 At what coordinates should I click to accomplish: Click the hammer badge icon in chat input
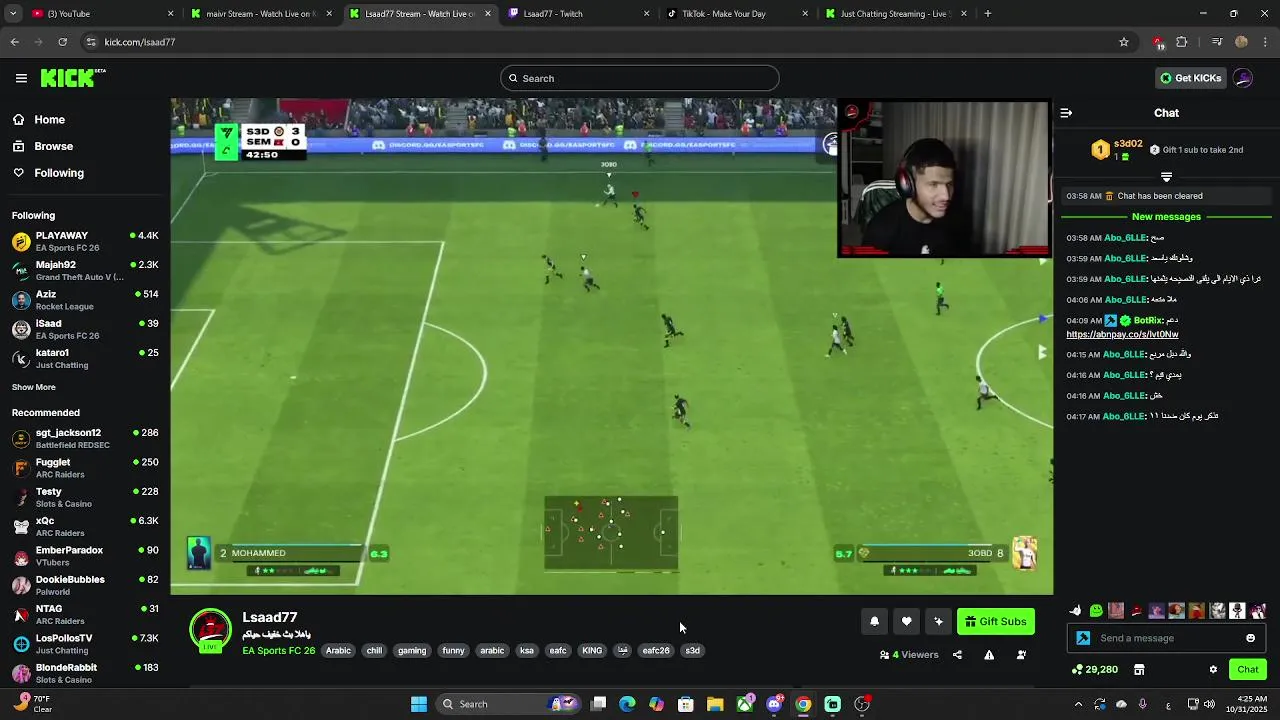(1082, 638)
